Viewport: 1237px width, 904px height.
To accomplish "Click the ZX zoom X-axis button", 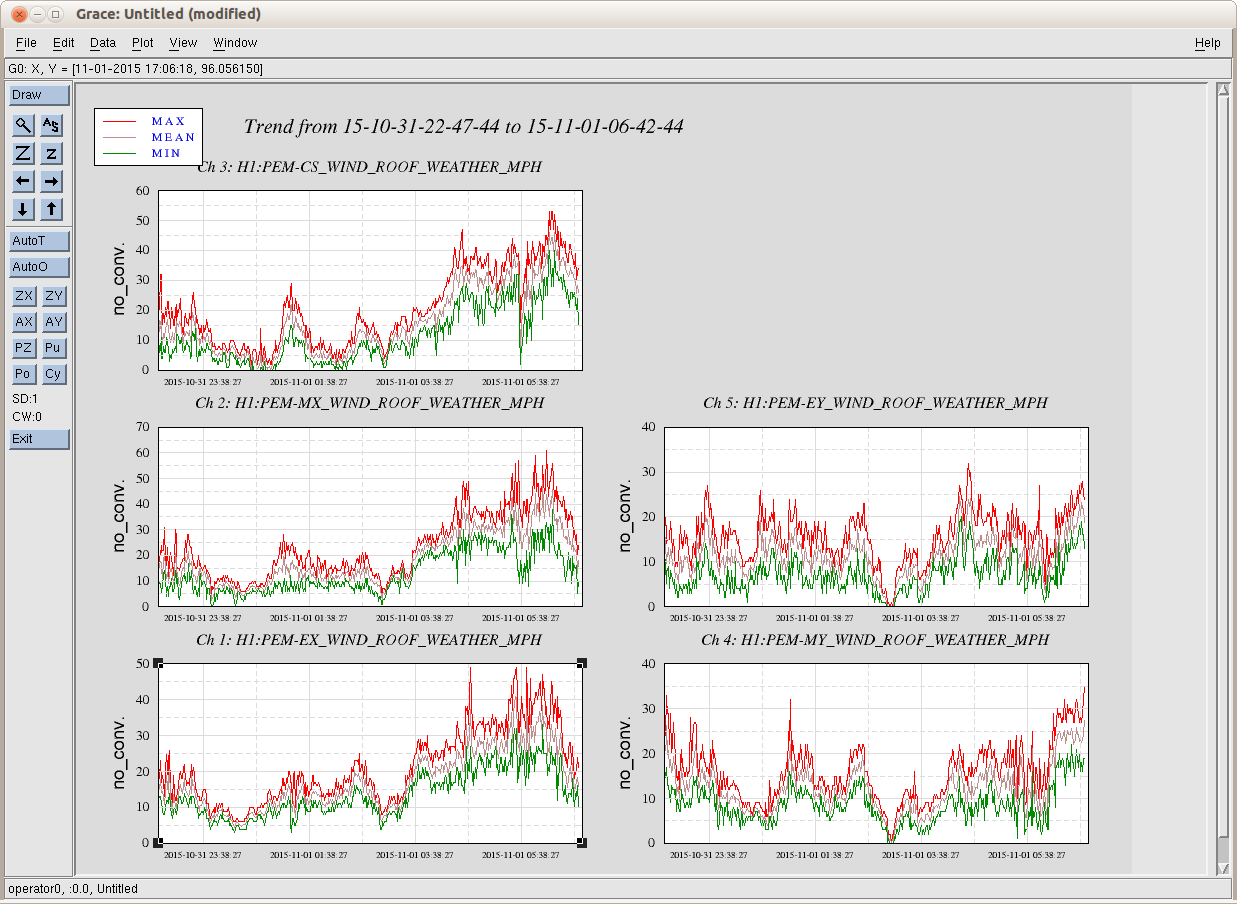I will (24, 296).
